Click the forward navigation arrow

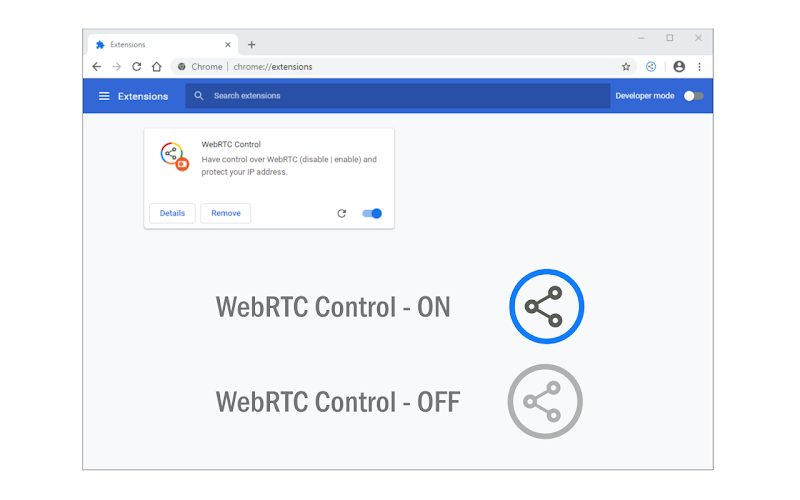116,66
